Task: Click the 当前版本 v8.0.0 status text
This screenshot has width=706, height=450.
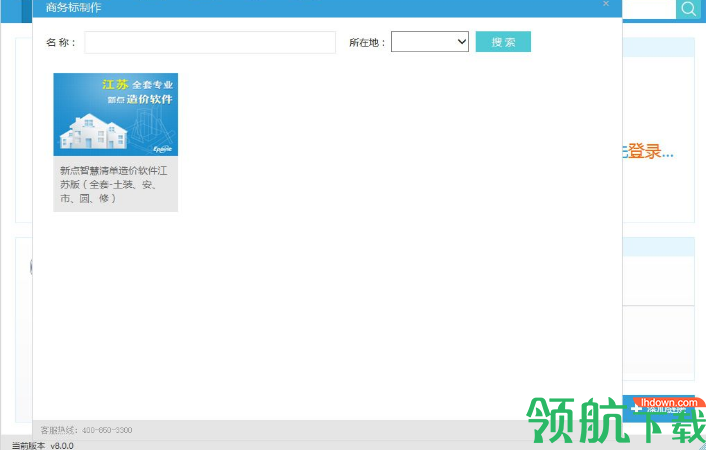Action: point(42,445)
